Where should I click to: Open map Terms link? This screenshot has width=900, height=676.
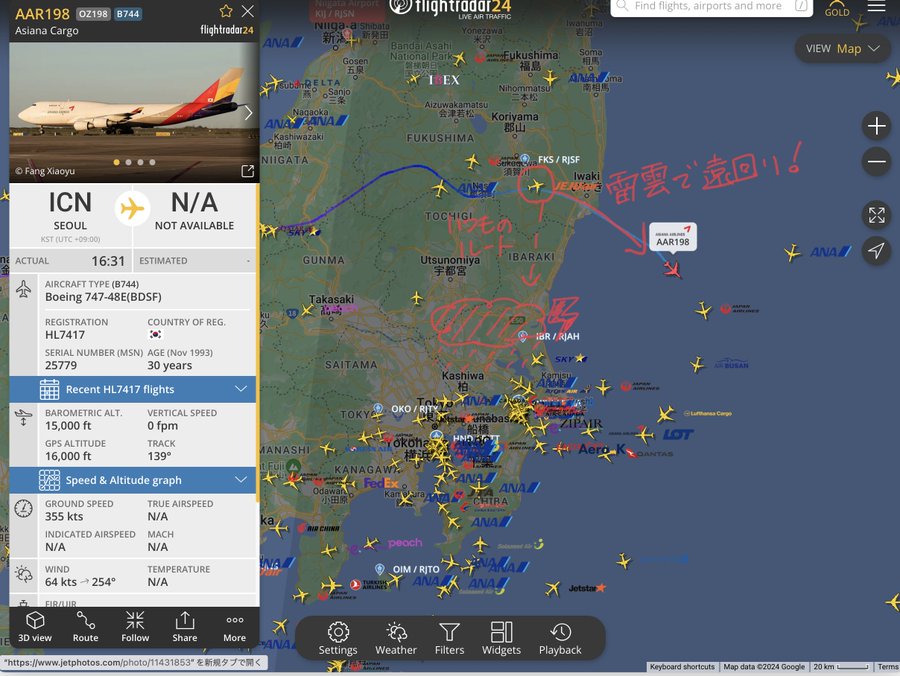pos(887,667)
